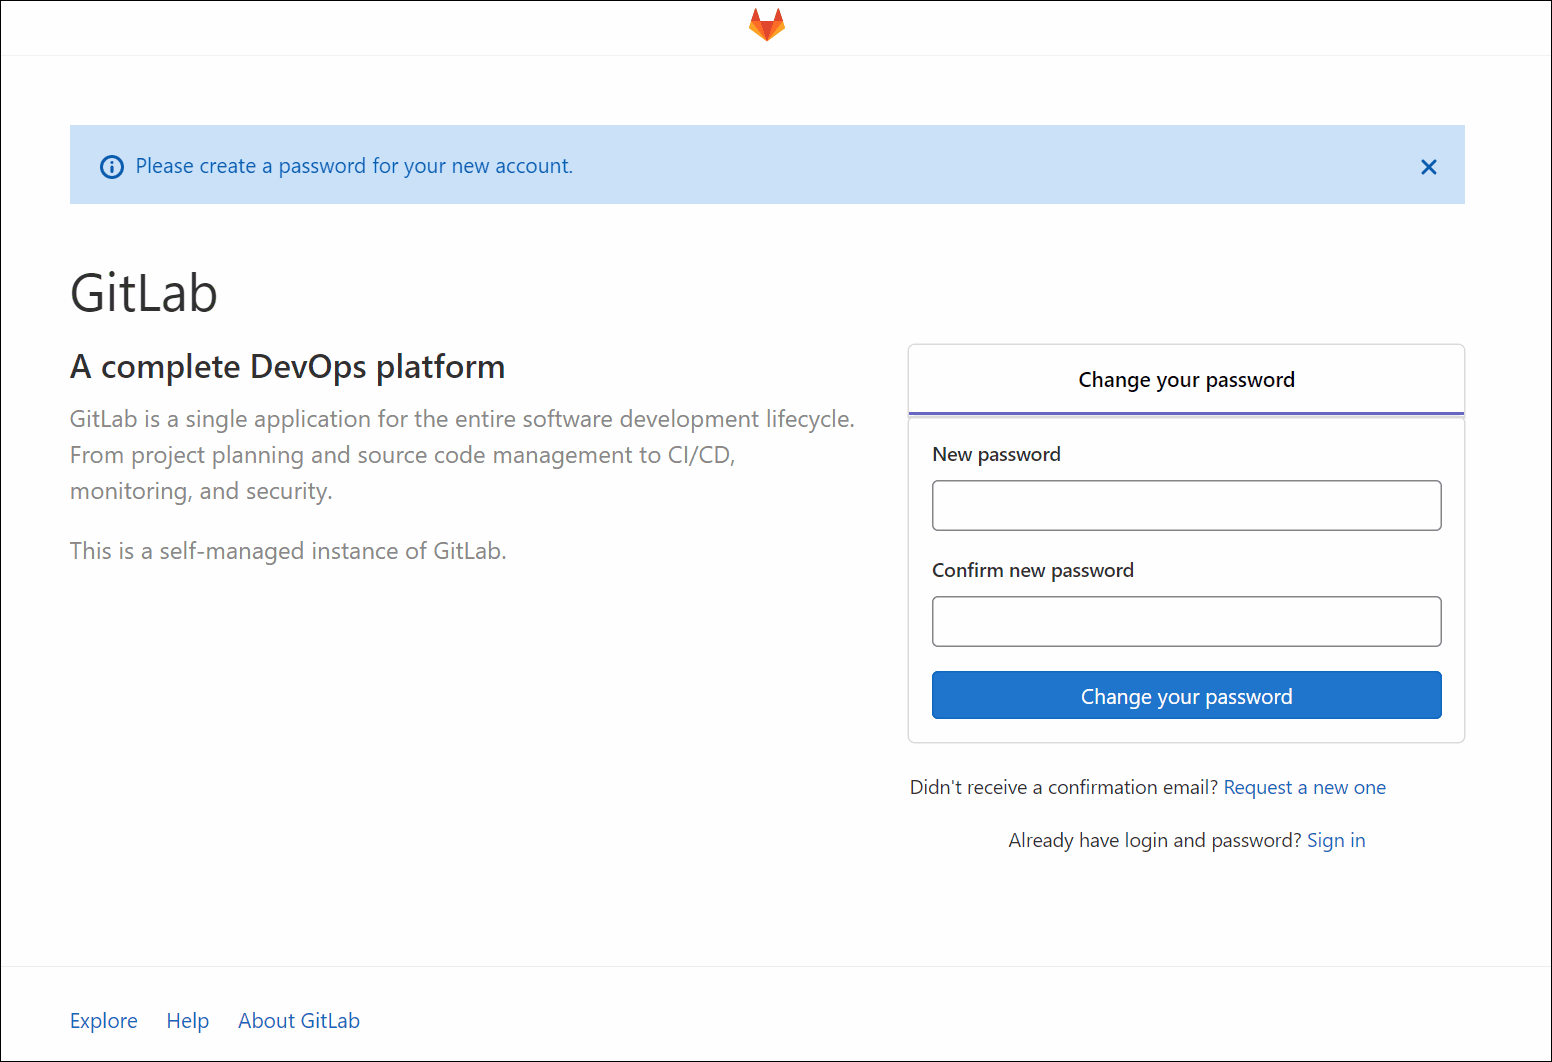Image resolution: width=1552 pixels, height=1062 pixels.
Task: Focus the New password input field
Action: coord(1186,506)
